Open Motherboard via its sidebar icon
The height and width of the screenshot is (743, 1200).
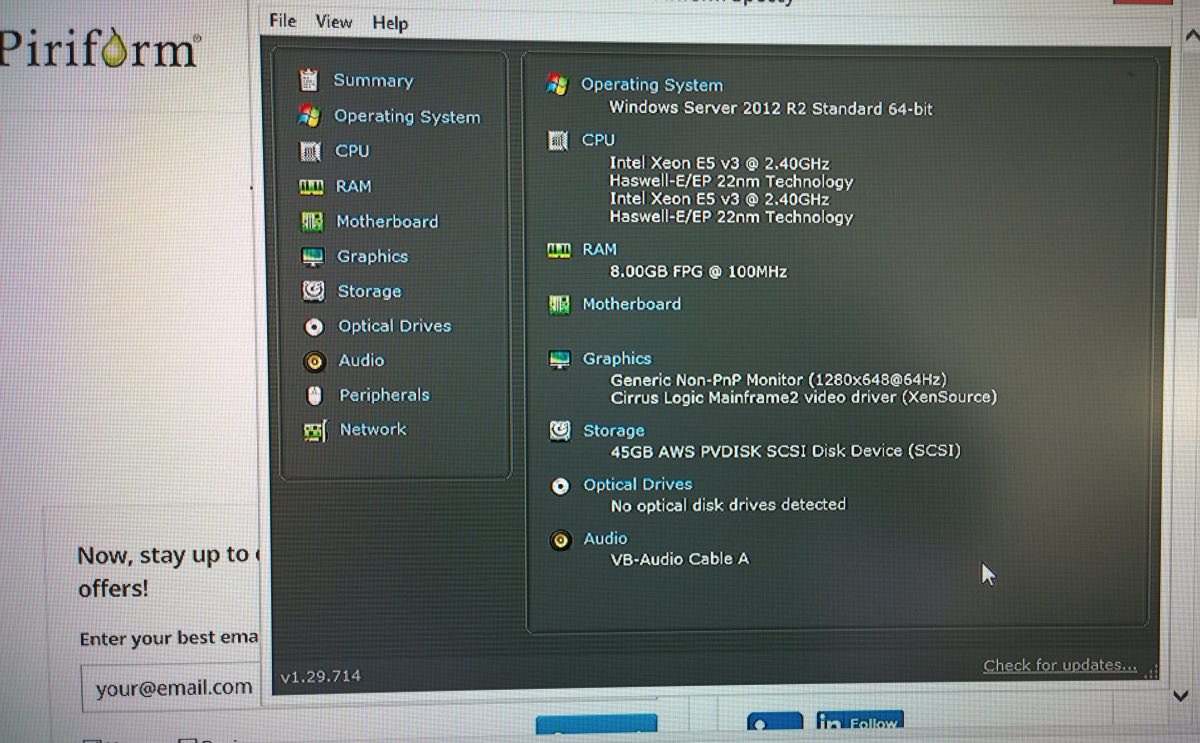click(x=312, y=222)
